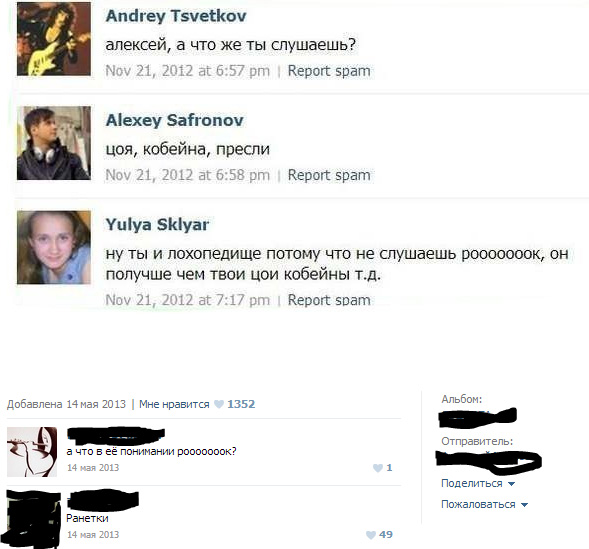Viewport: 589px width, 549px height.
Task: Click the Мне нравится link
Action: [x=174, y=404]
